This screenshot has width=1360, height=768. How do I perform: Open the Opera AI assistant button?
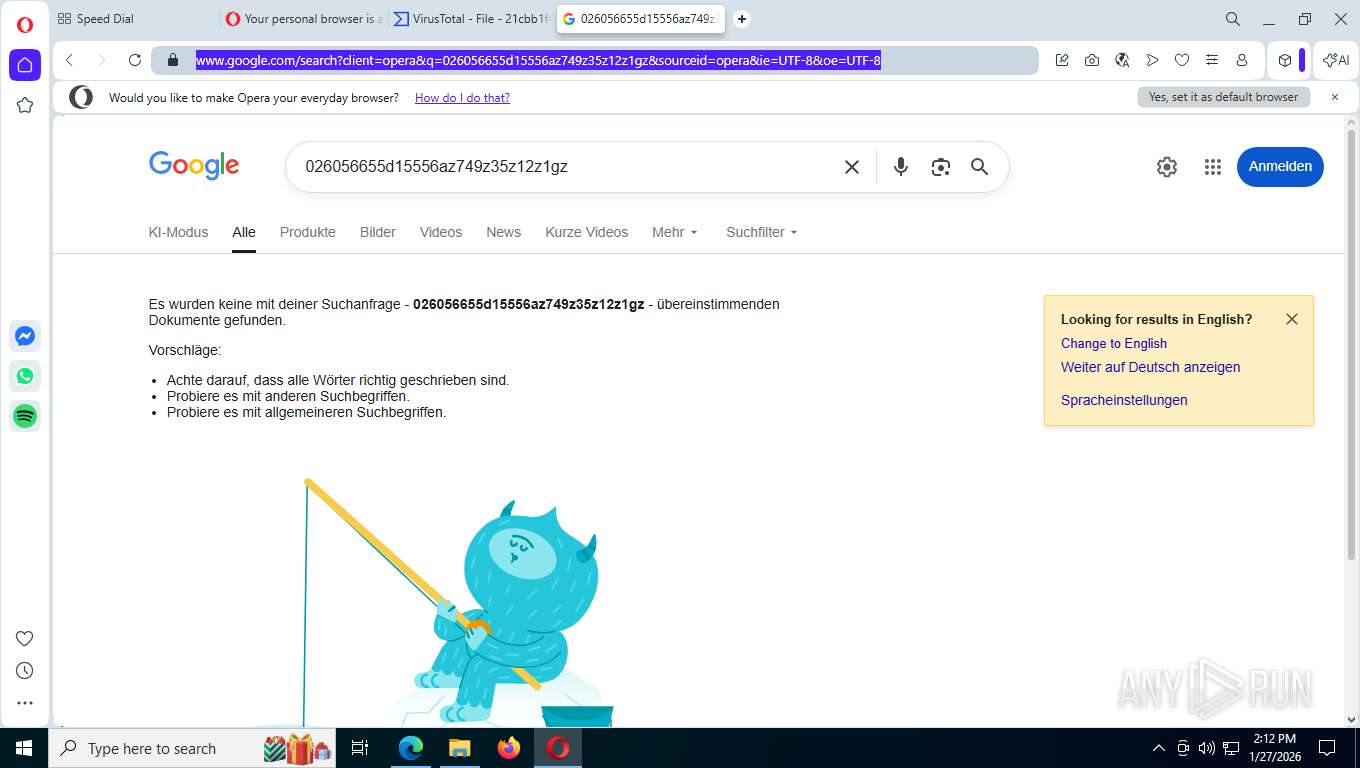coord(1336,60)
